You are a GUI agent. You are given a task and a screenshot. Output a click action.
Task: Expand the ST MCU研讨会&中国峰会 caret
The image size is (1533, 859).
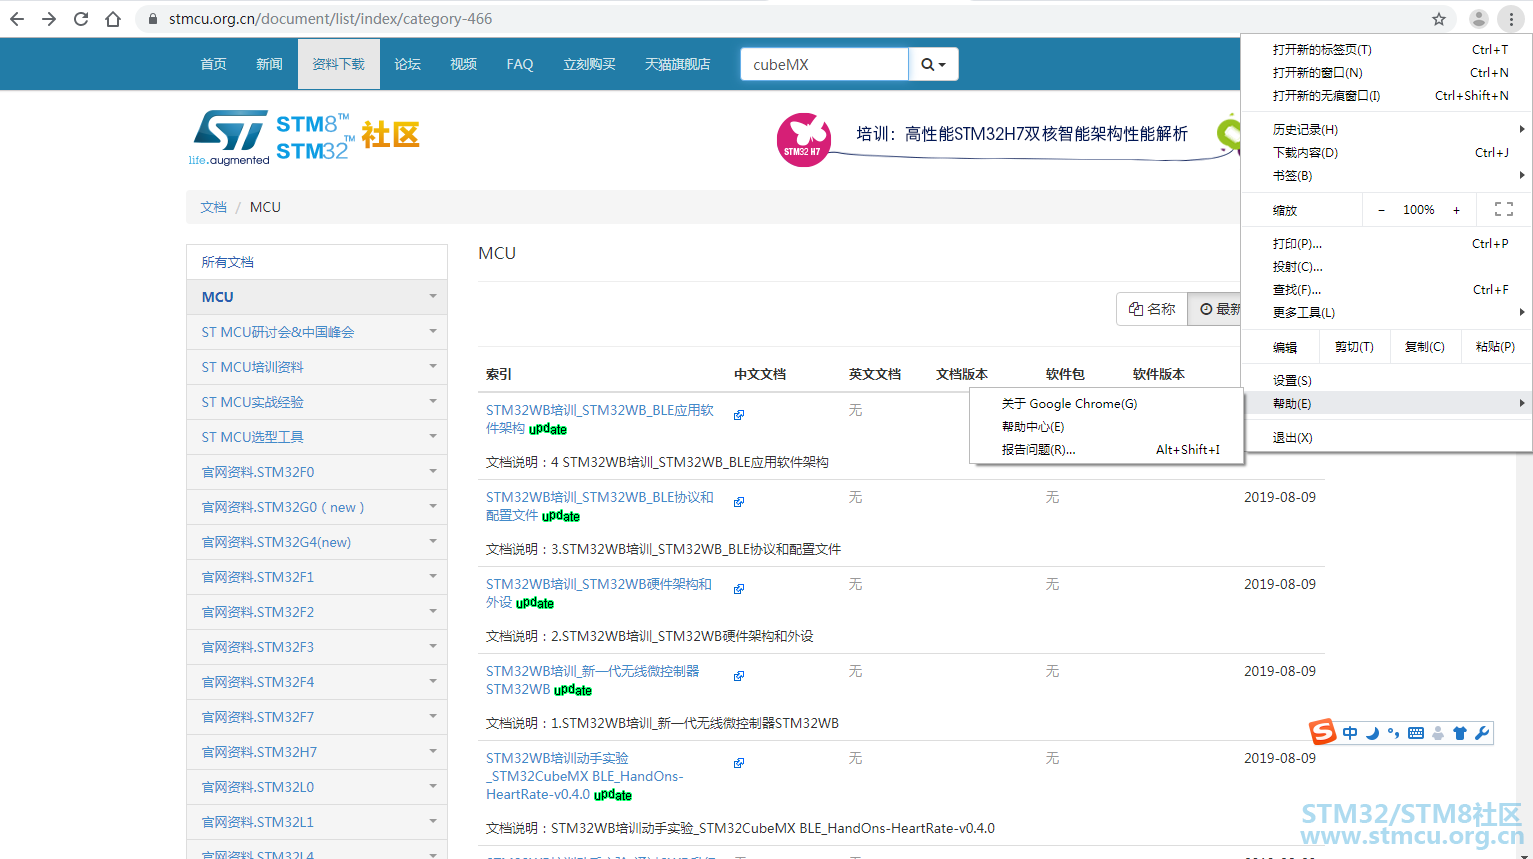point(433,331)
